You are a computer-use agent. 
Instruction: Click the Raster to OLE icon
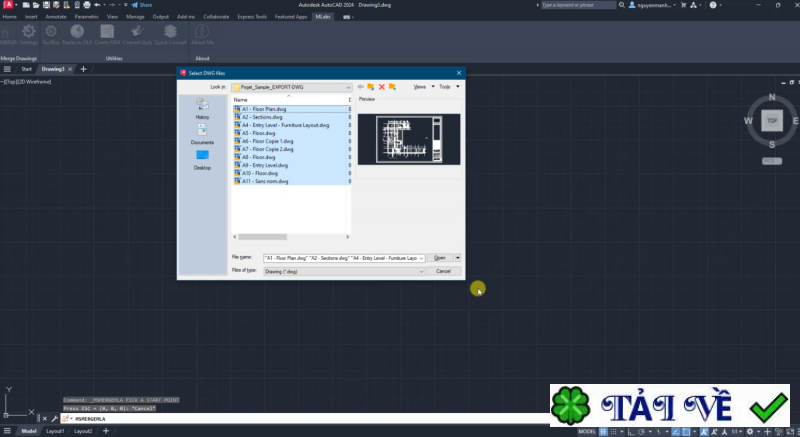(77, 33)
